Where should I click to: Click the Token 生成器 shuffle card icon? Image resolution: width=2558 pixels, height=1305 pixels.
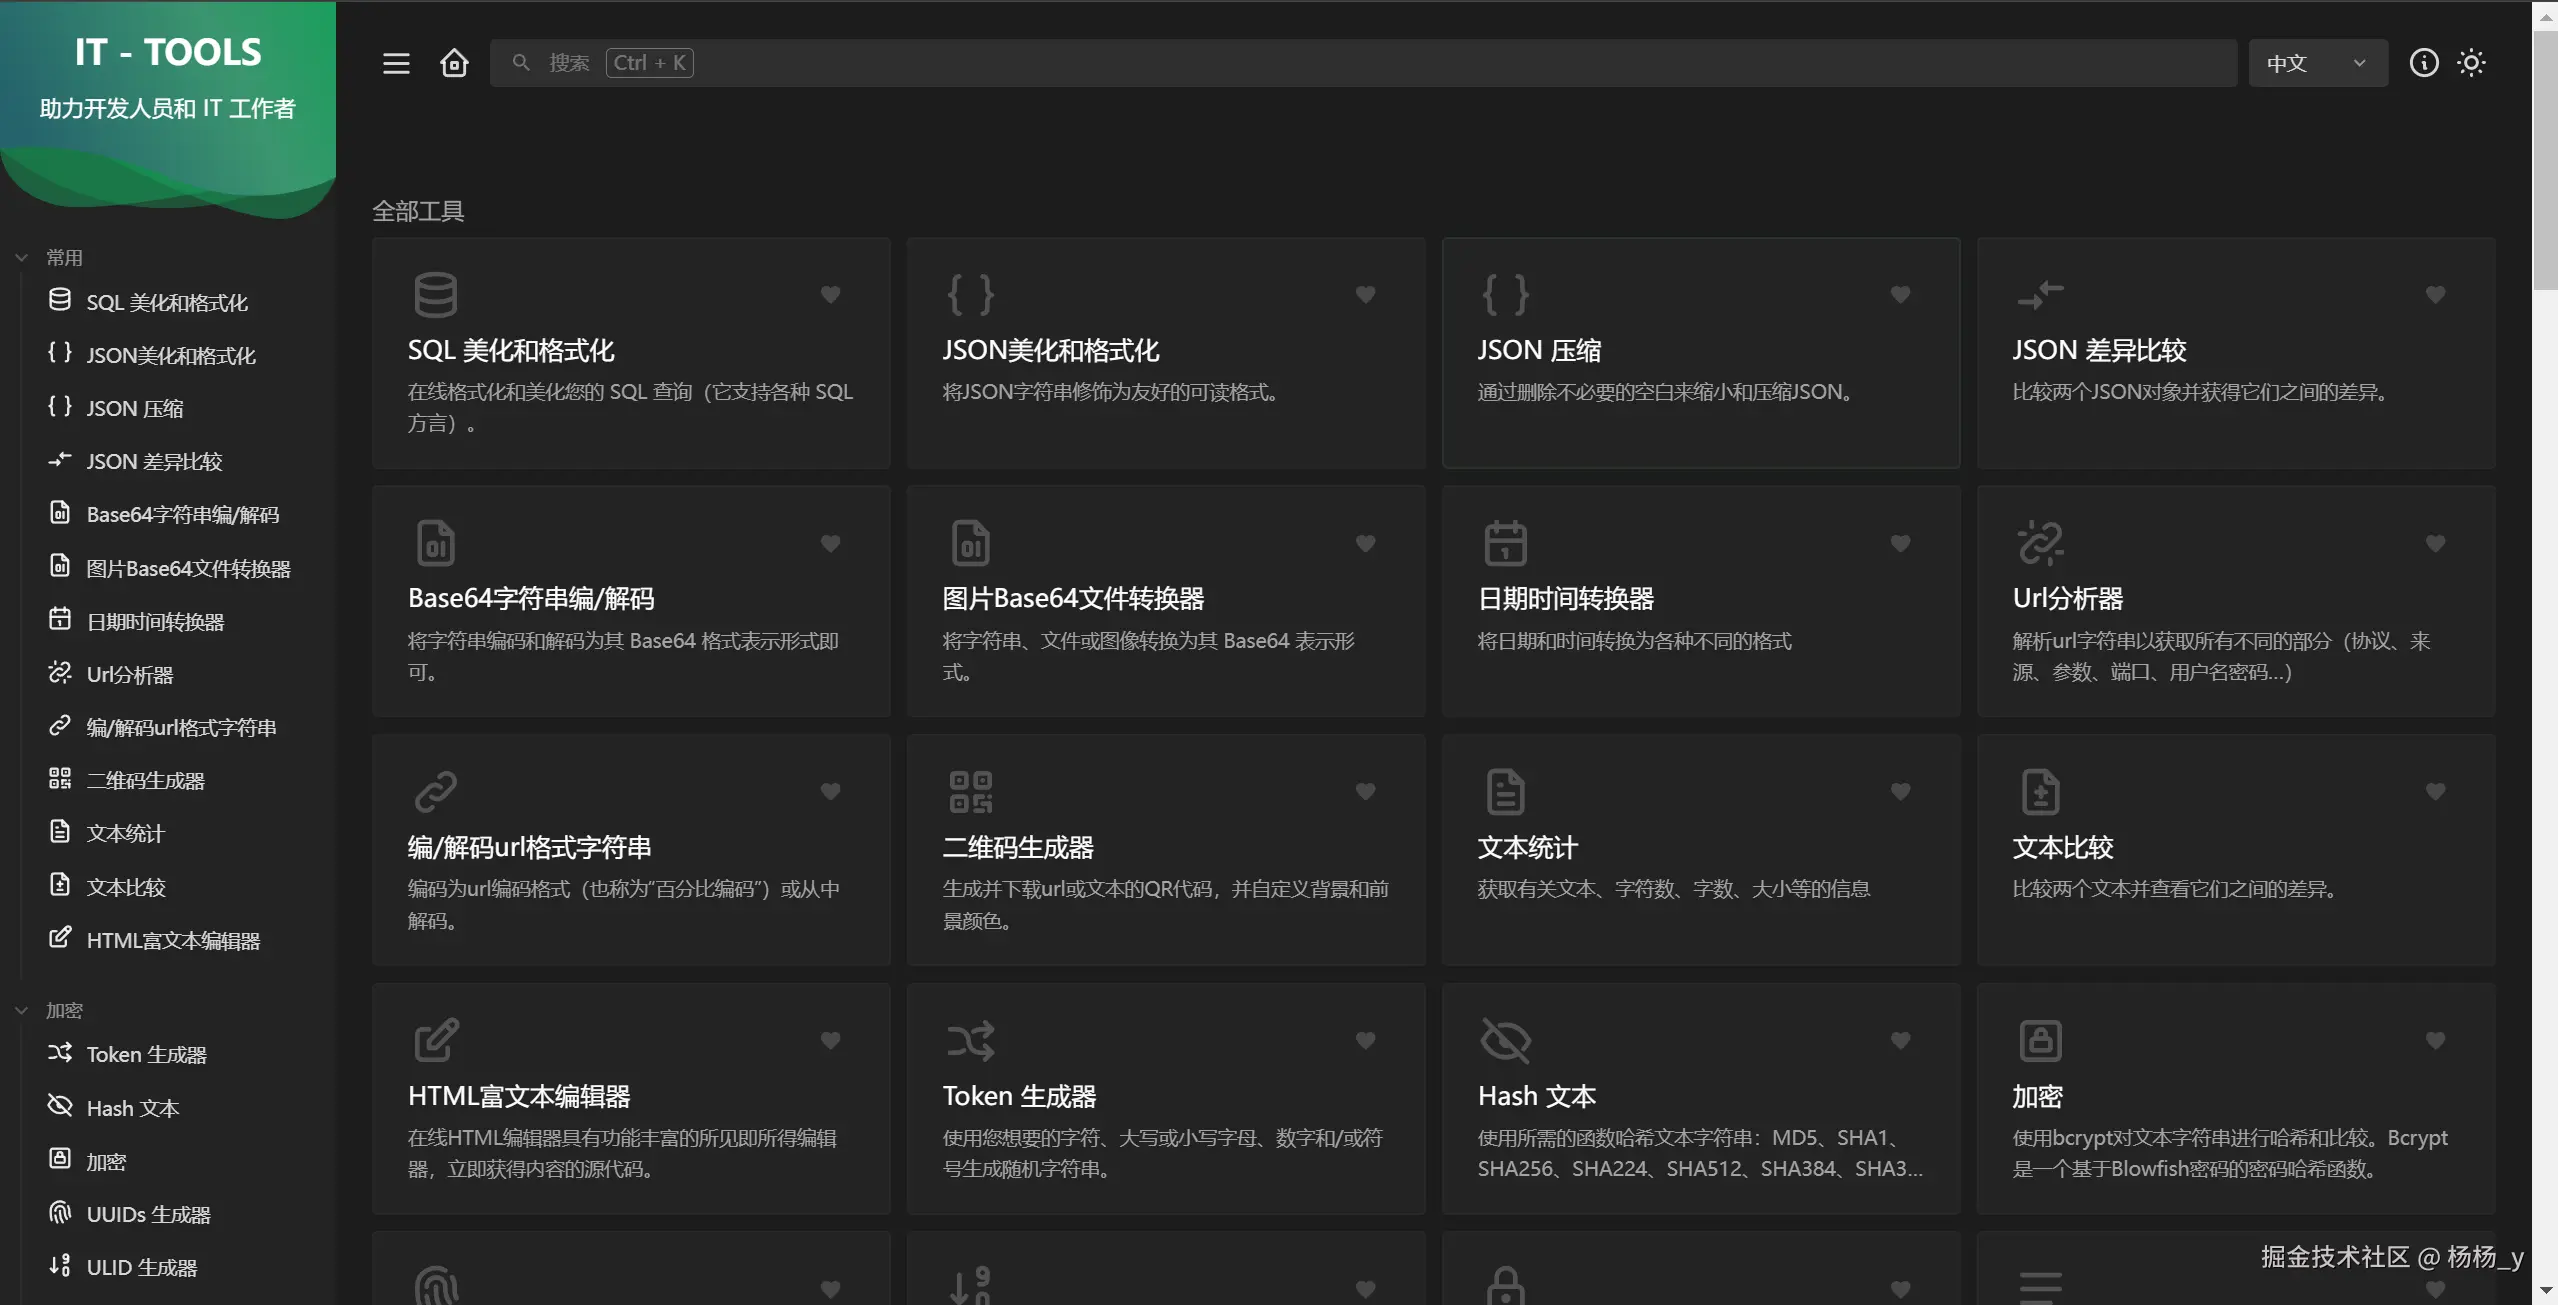coord(970,1040)
